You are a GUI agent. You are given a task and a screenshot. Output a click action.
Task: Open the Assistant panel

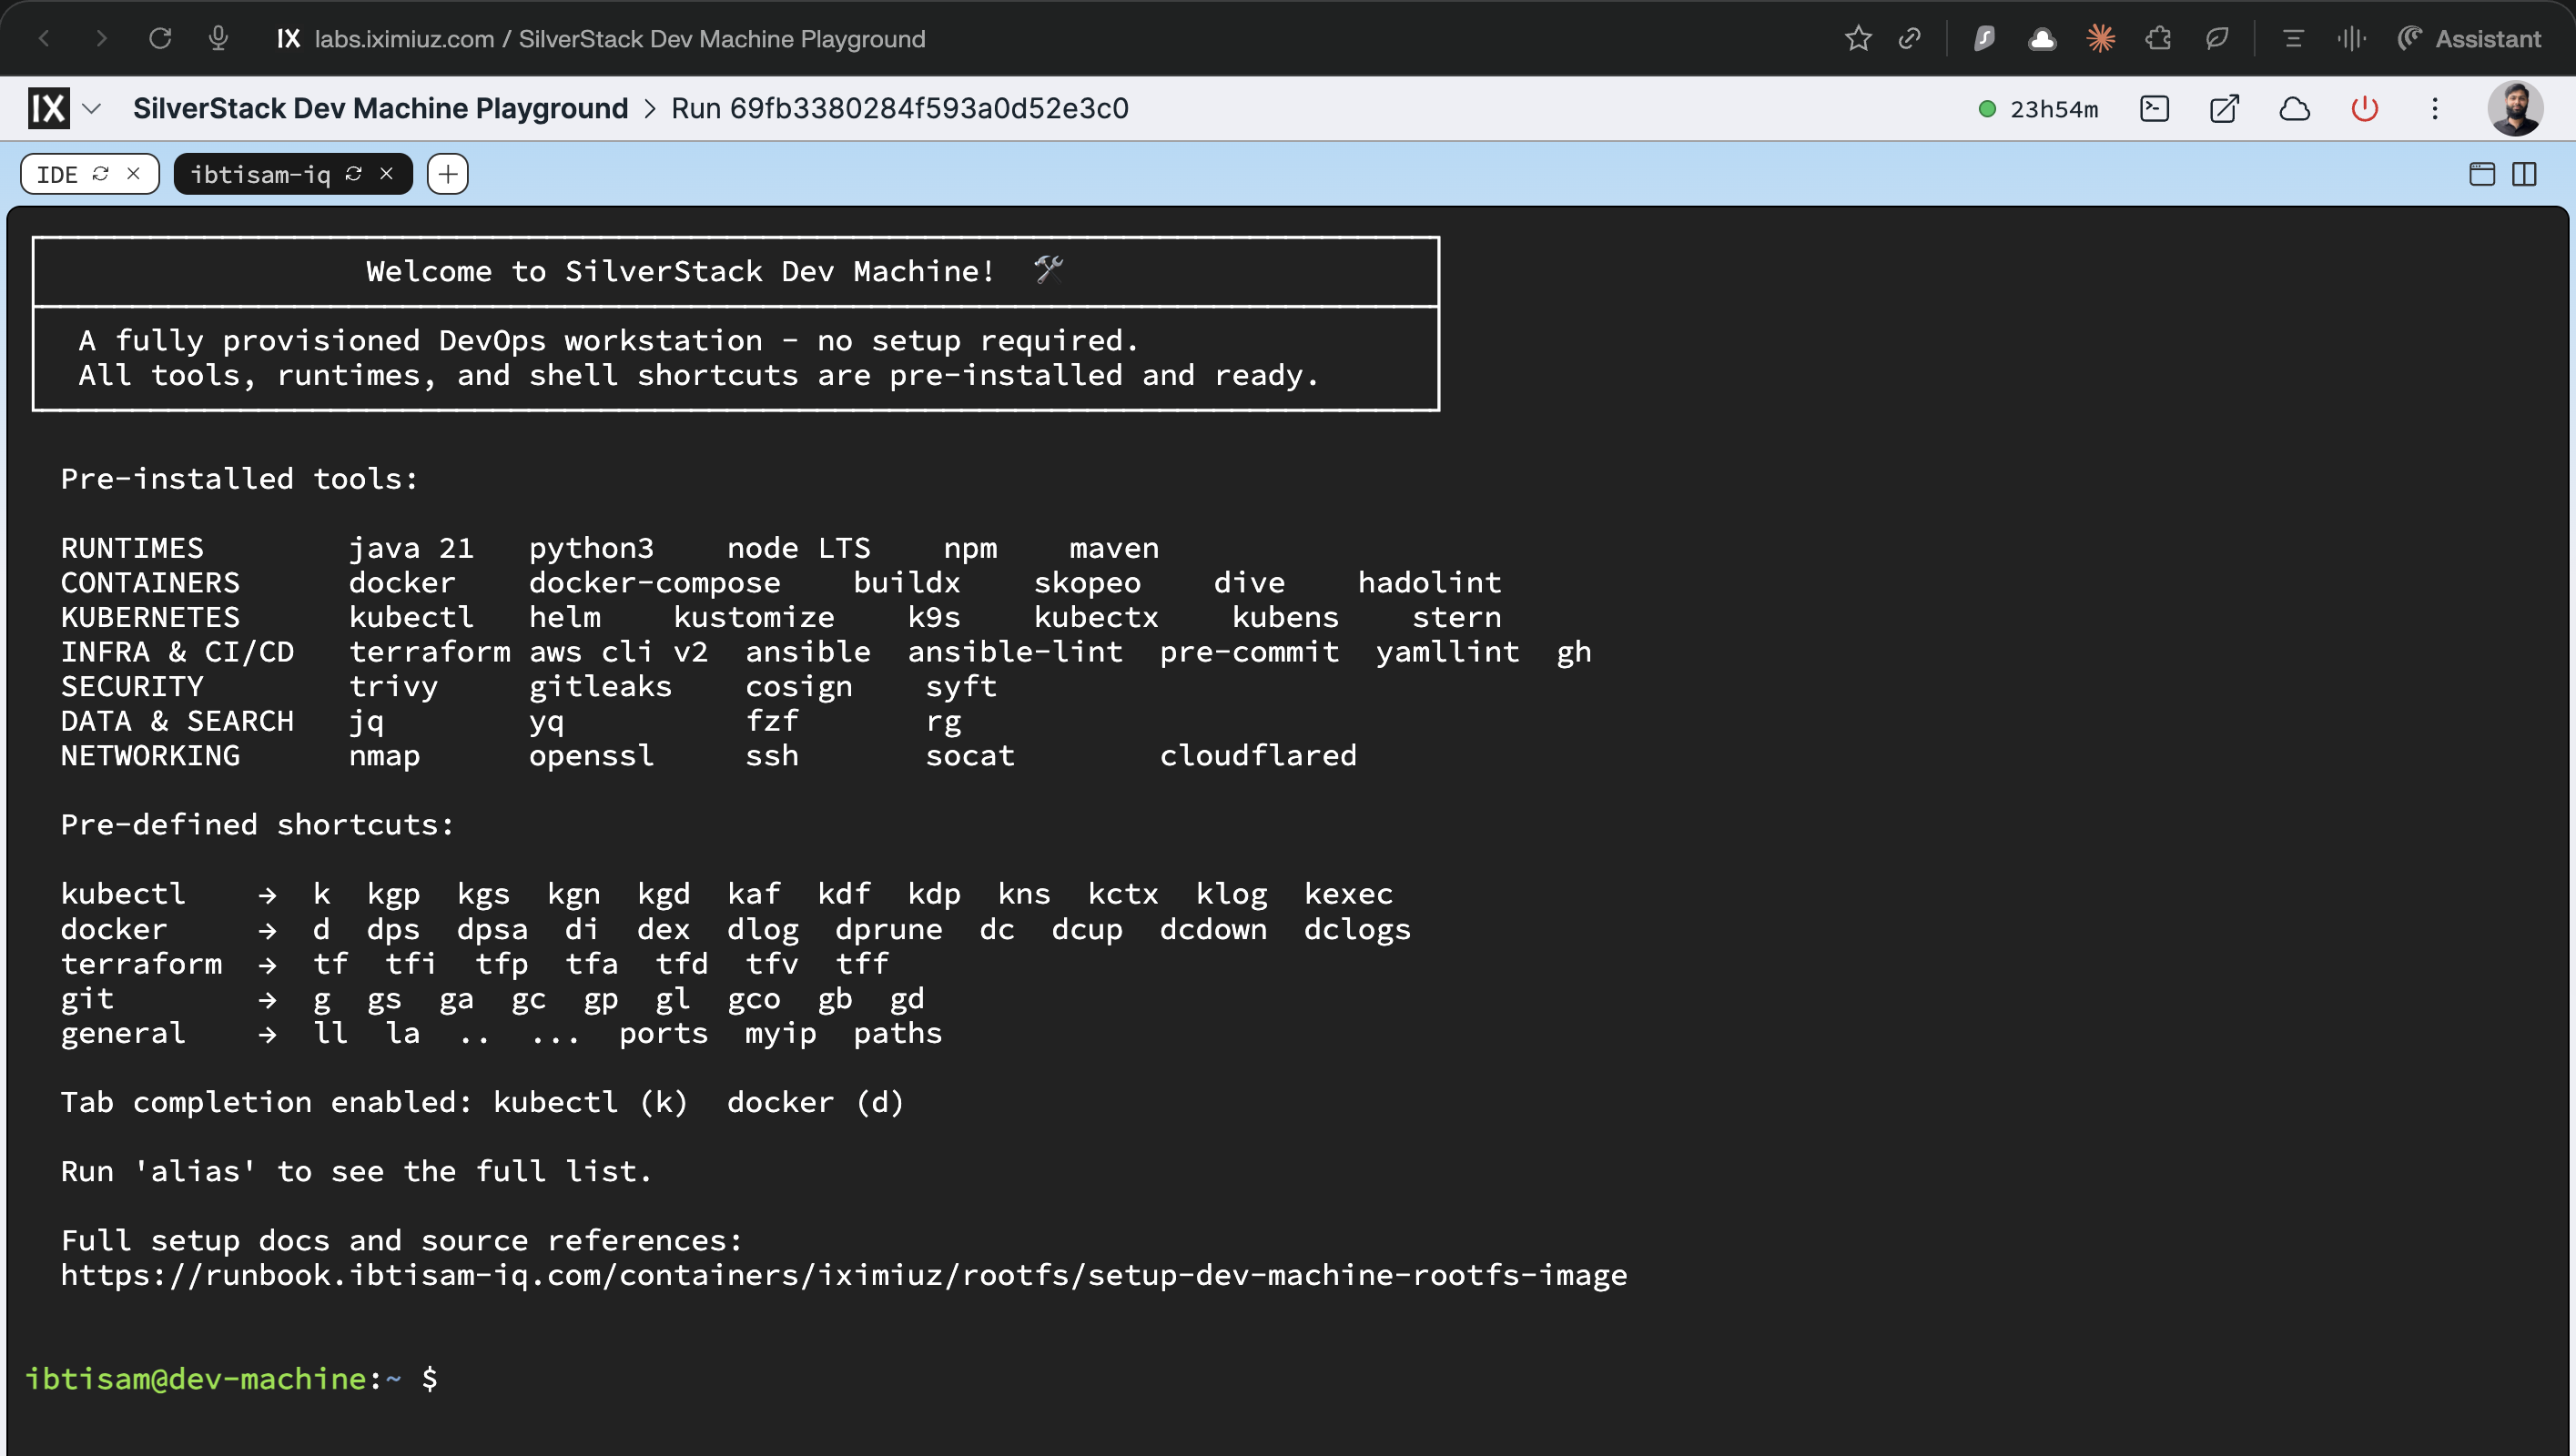2469,39
